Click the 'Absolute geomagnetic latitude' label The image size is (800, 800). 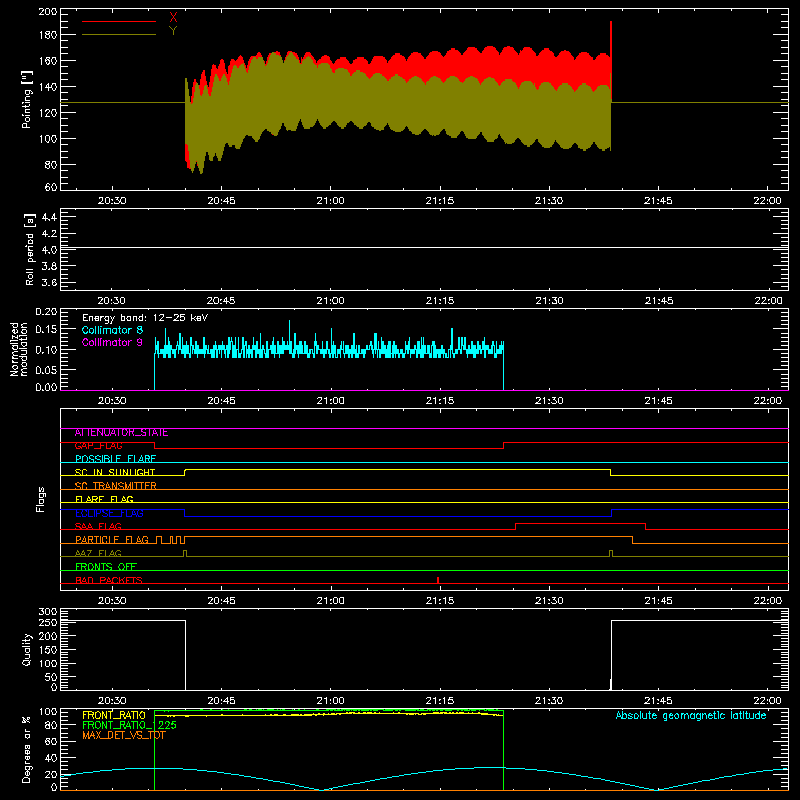[691, 716]
